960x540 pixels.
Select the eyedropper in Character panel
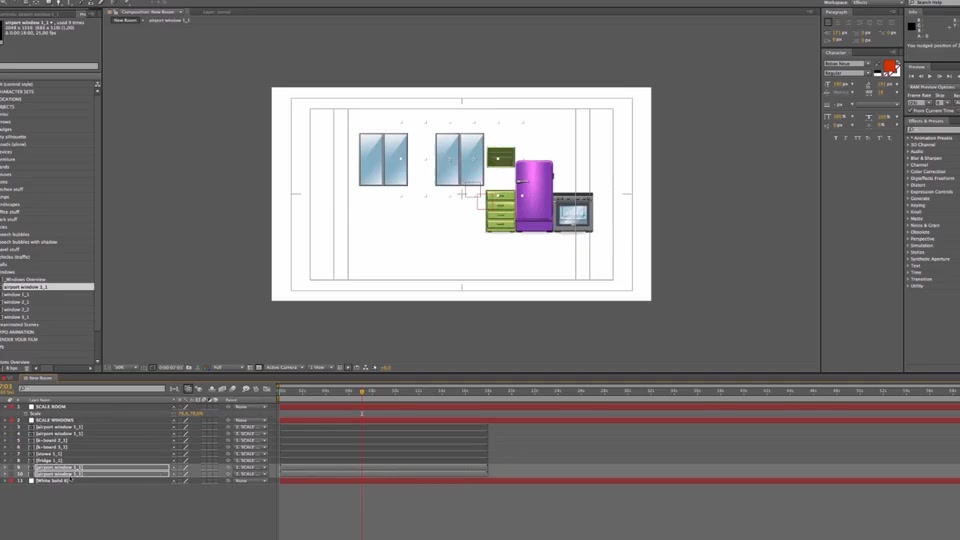tap(878, 64)
